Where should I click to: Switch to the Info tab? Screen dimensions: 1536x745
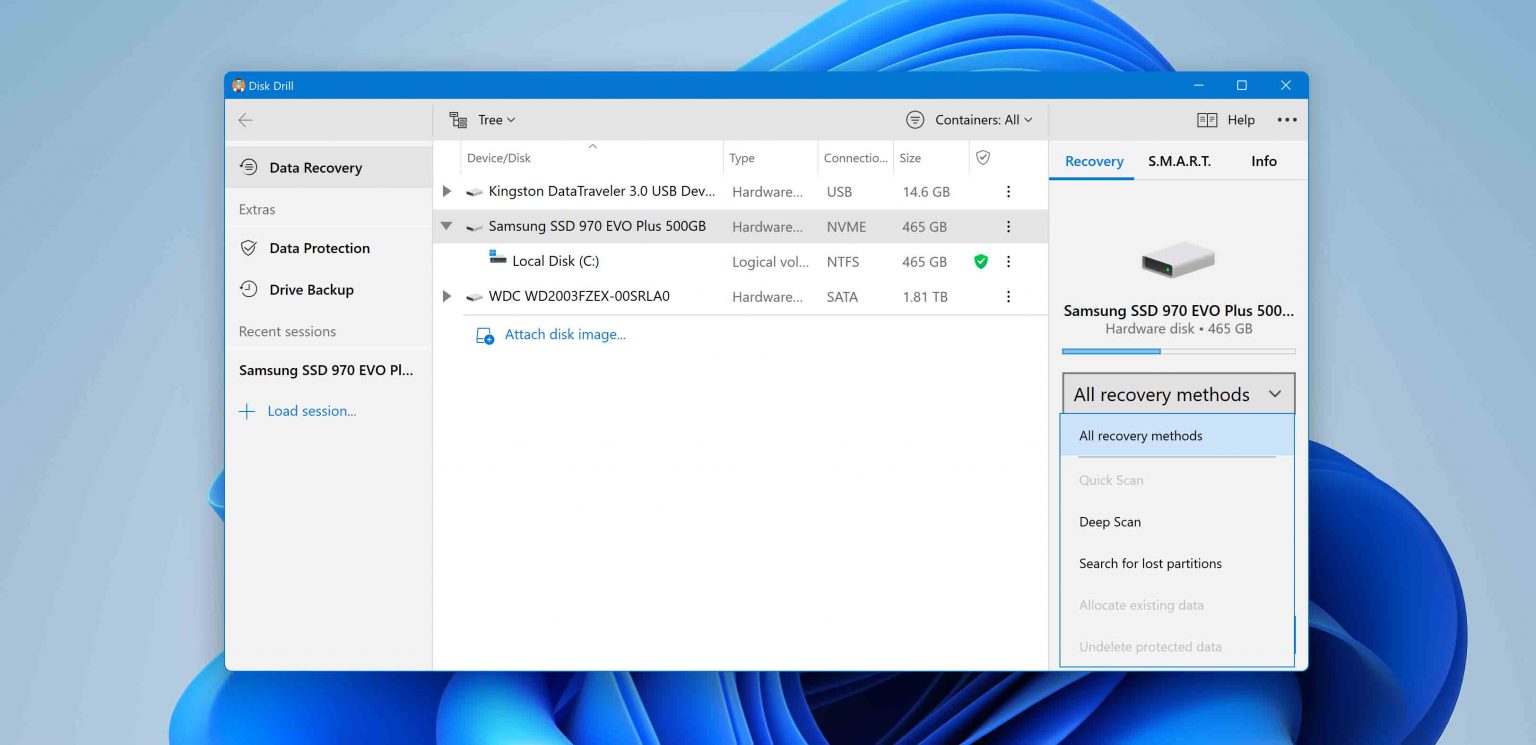(x=1263, y=161)
